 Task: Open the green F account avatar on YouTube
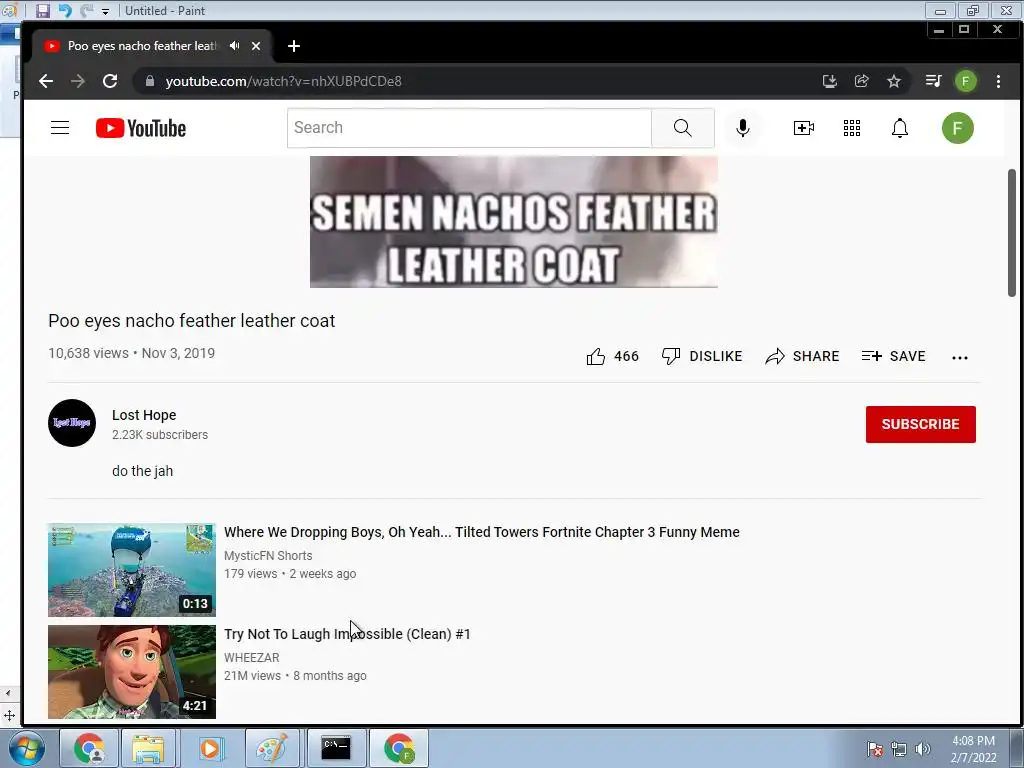pyautogui.click(x=957, y=128)
